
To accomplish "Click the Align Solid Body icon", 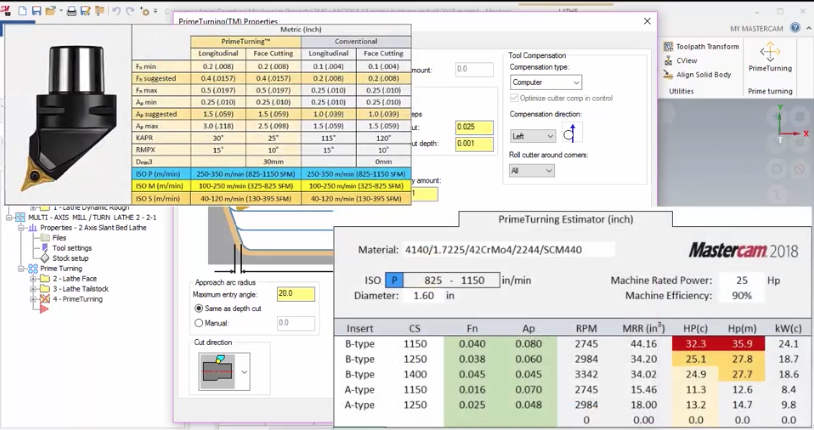I will [x=669, y=75].
